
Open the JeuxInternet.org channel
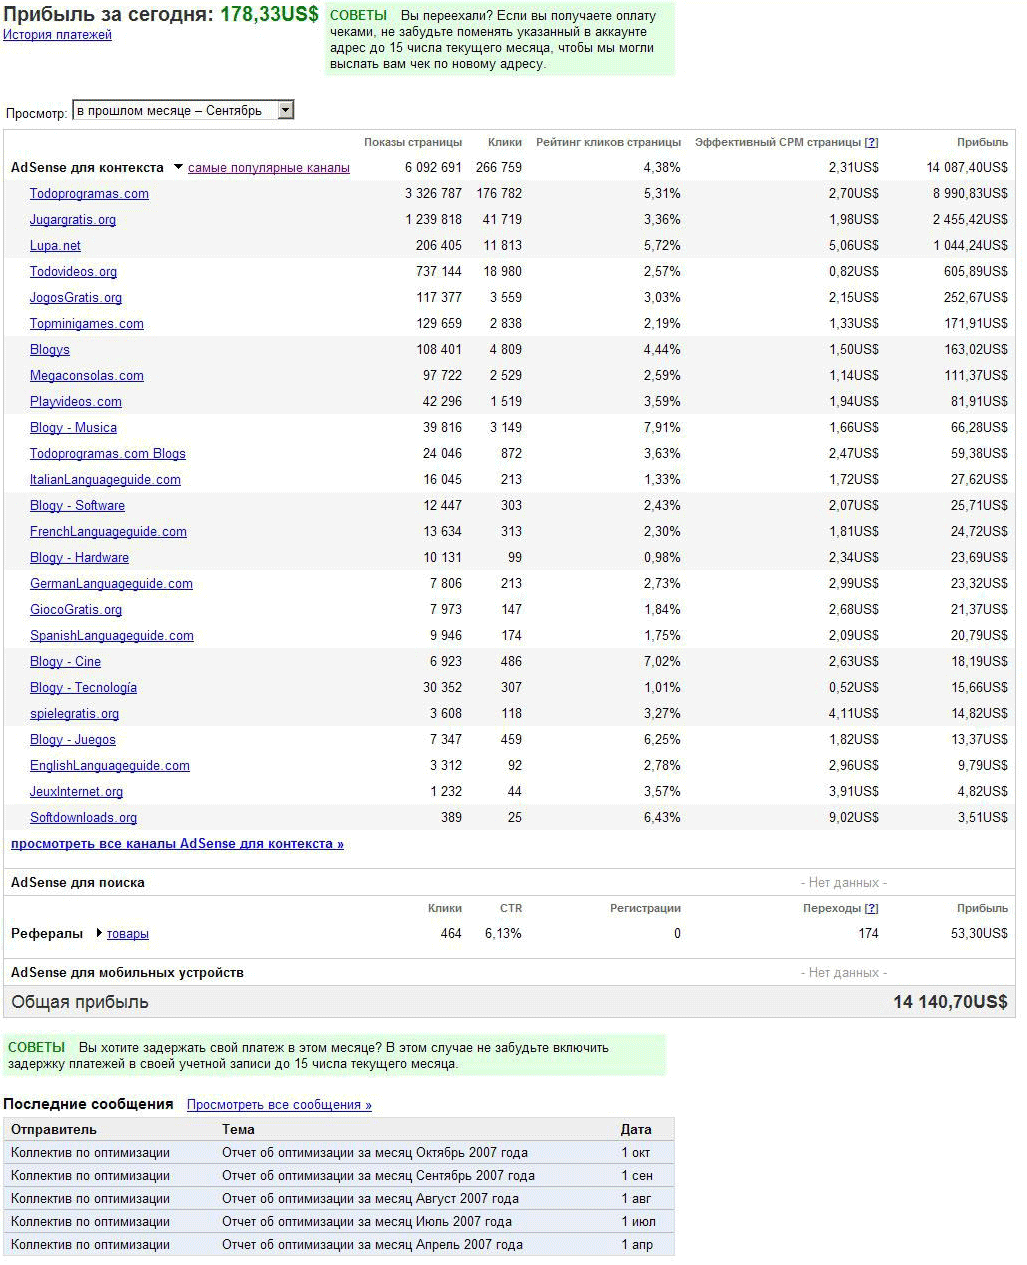[x=76, y=792]
